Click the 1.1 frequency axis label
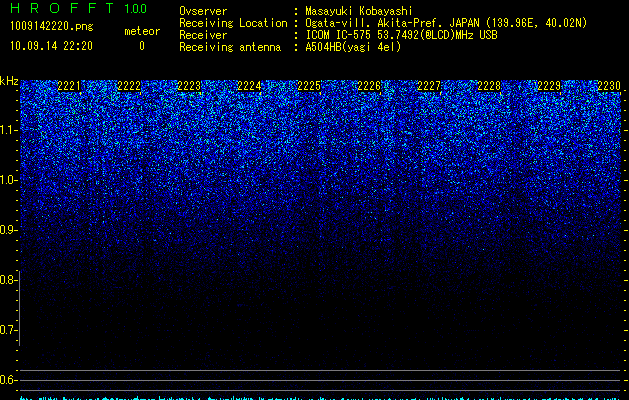This screenshot has width=629, height=400. click(9, 130)
